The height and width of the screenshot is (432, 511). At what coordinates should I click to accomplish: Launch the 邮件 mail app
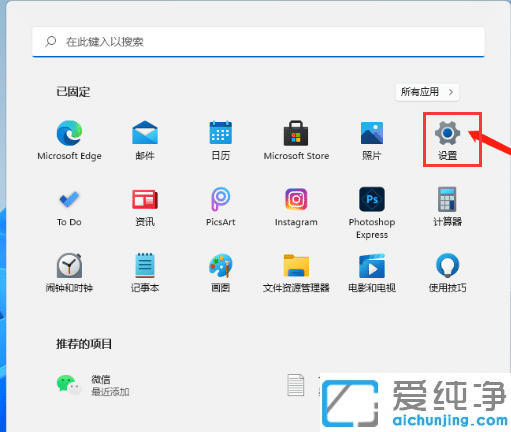coord(145,140)
